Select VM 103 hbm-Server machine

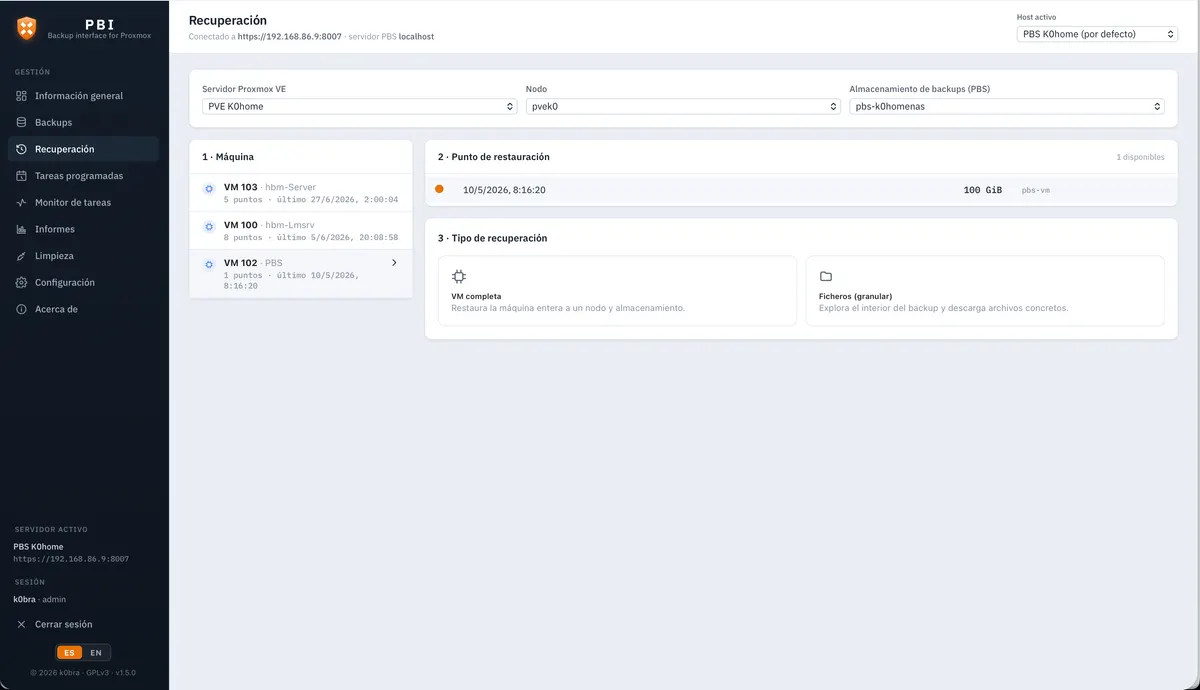click(301, 193)
